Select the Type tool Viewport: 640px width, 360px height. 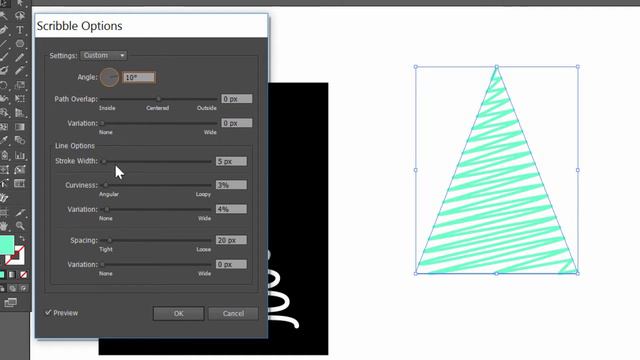[x=20, y=30]
